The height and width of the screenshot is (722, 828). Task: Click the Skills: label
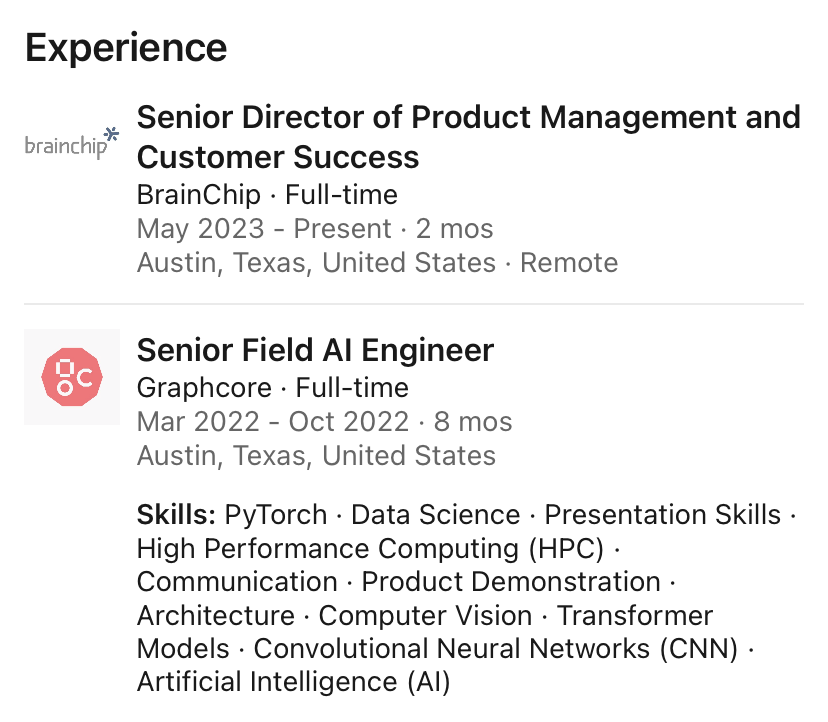[x=176, y=514]
